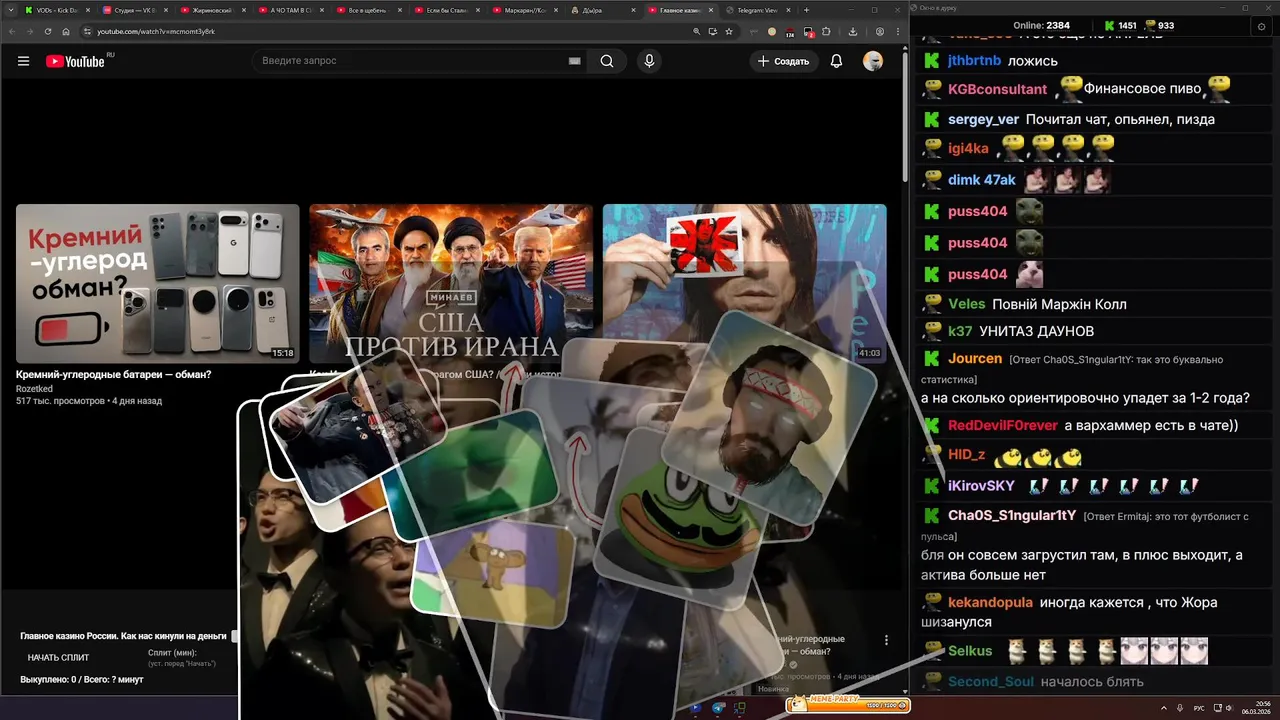Open the США против Ирана thumbnail
This screenshot has height=720, width=1280.
(451, 283)
